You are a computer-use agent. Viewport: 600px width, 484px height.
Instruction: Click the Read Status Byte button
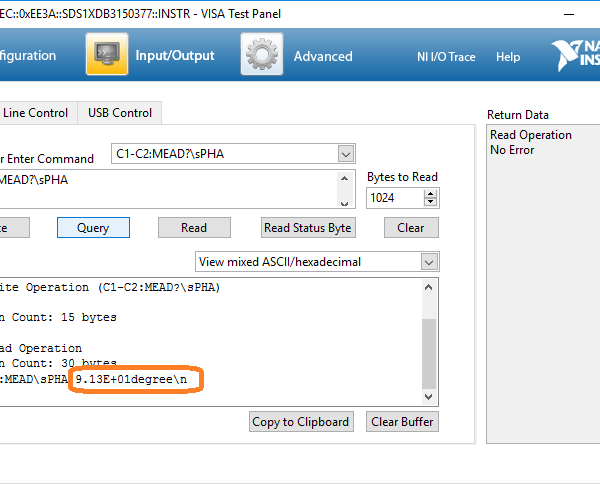pyautogui.click(x=308, y=228)
